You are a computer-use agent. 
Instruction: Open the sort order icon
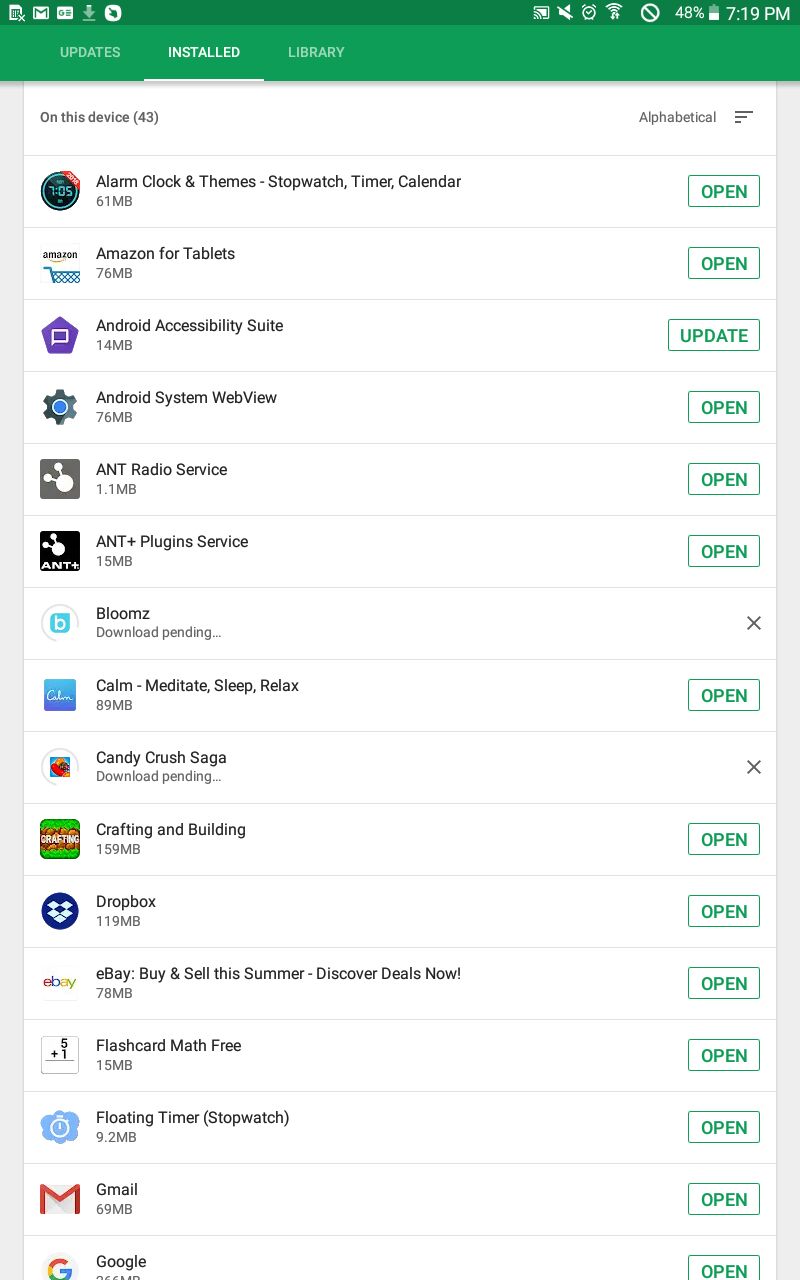point(743,117)
